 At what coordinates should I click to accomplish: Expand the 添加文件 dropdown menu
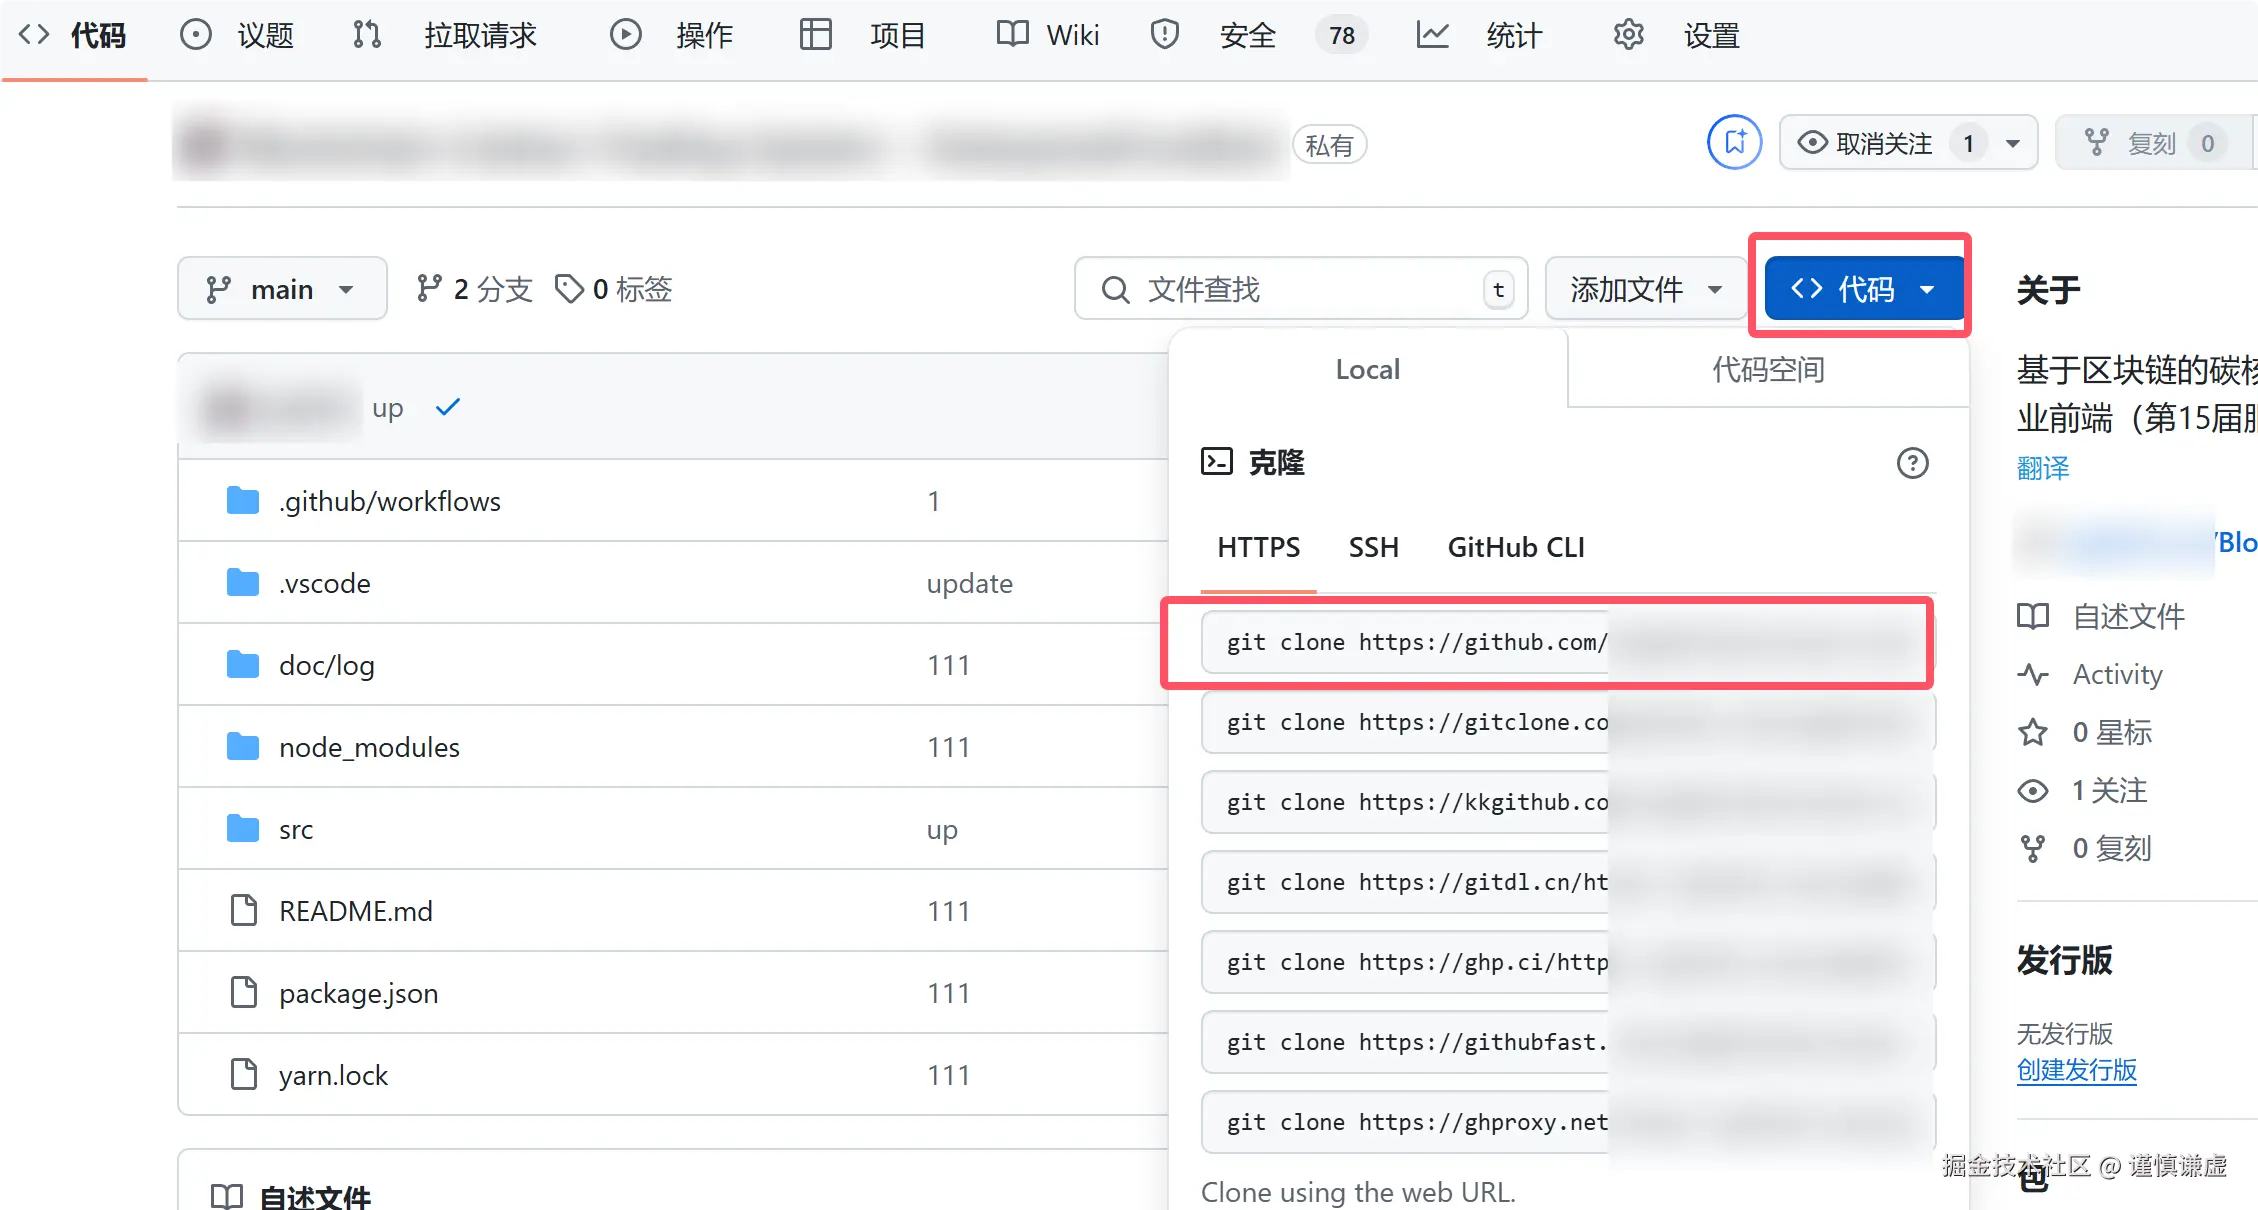click(1645, 289)
